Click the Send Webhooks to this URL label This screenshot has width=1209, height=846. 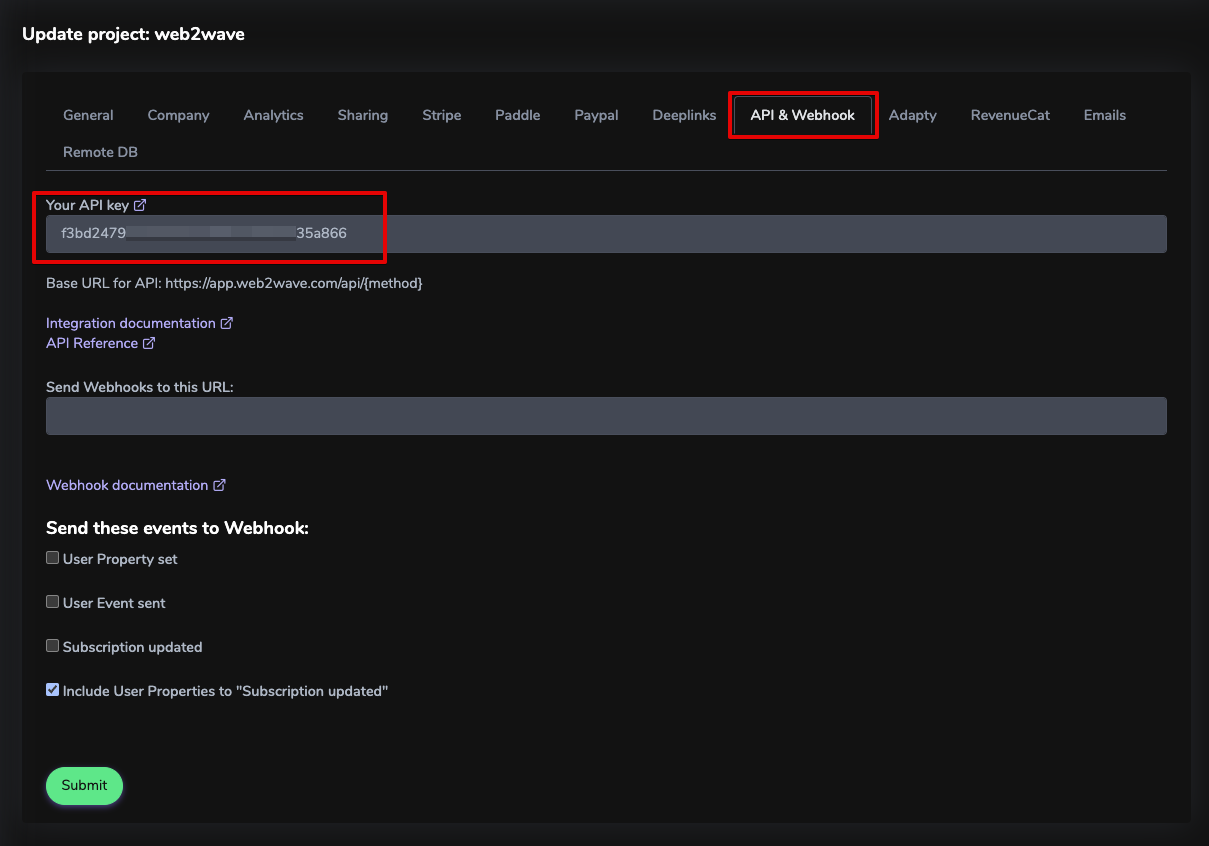[x=140, y=387]
